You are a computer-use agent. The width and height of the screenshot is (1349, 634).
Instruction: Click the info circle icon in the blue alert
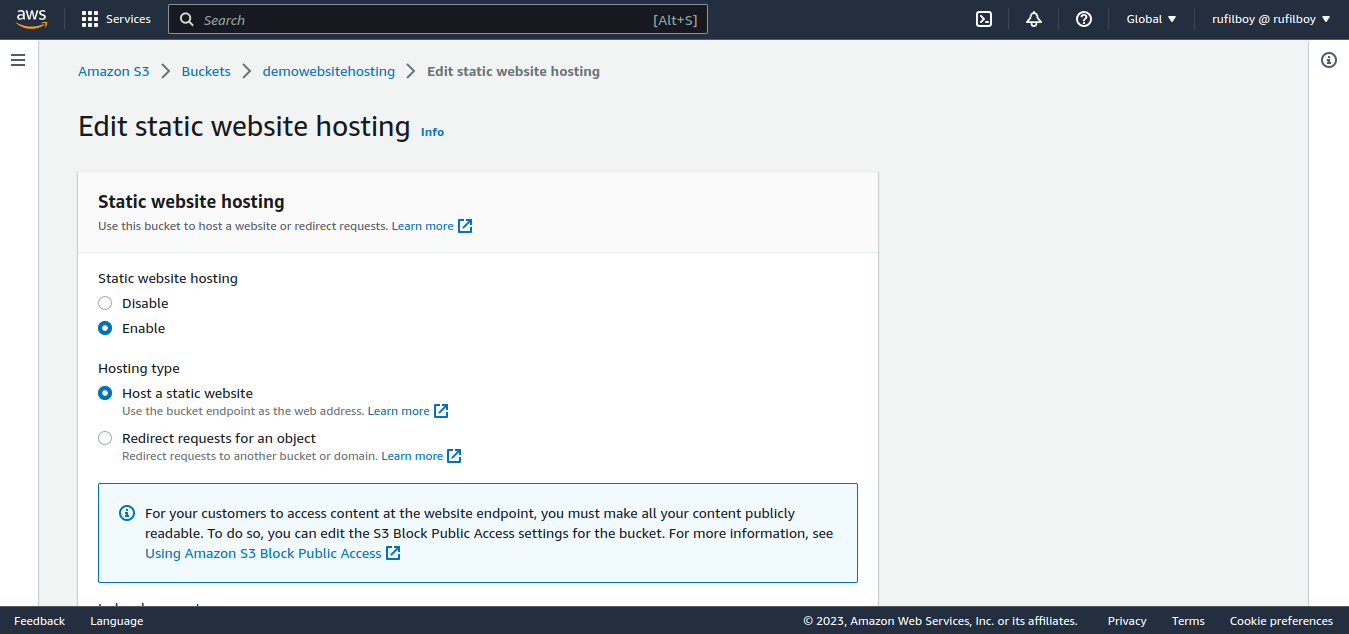tap(127, 513)
